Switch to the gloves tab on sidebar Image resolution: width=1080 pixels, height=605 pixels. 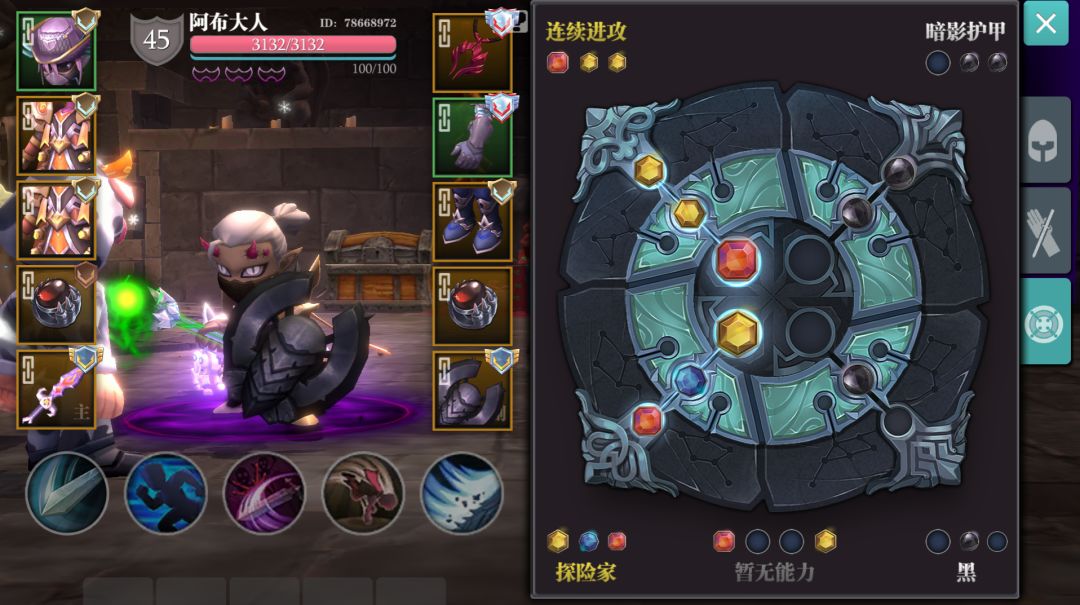click(1044, 230)
